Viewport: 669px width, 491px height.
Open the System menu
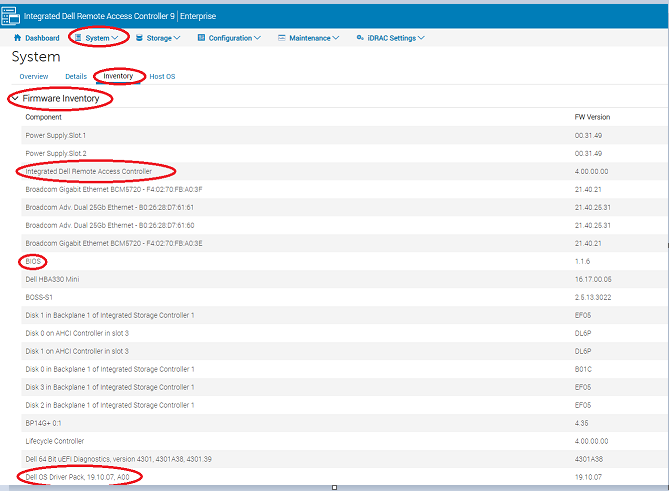click(x=97, y=38)
